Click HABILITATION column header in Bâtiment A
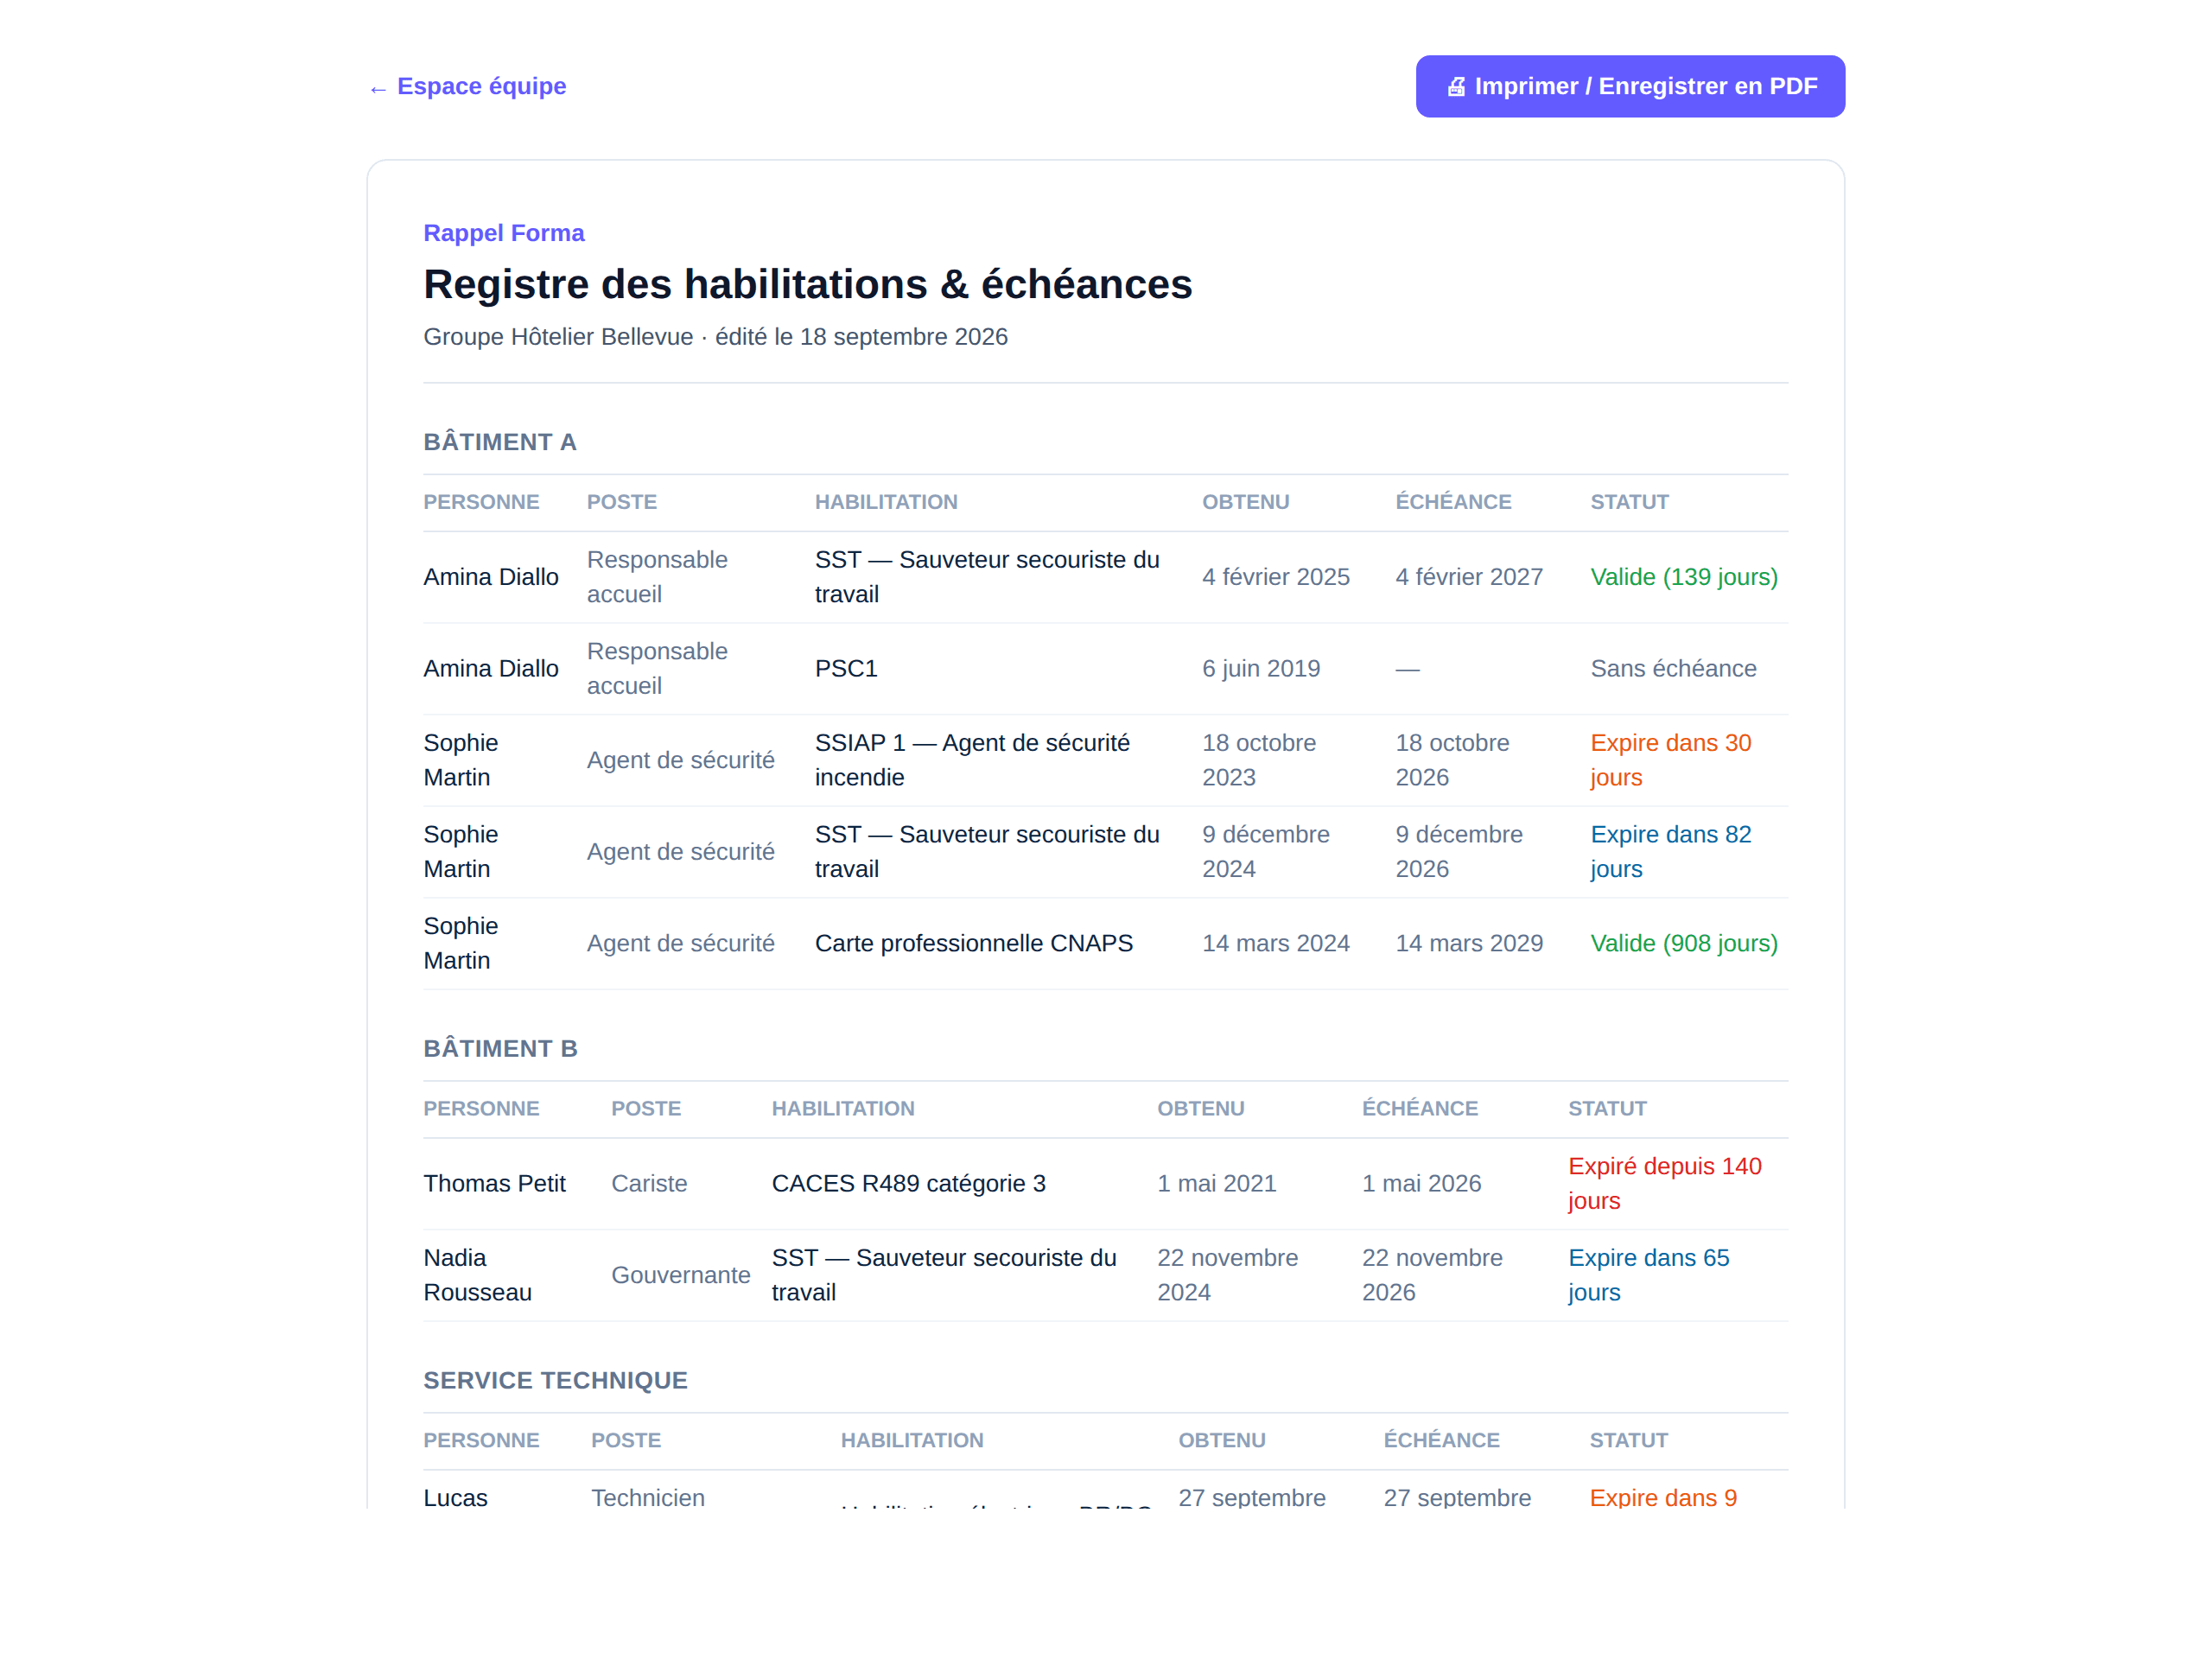The image size is (2212, 1659). (x=886, y=502)
